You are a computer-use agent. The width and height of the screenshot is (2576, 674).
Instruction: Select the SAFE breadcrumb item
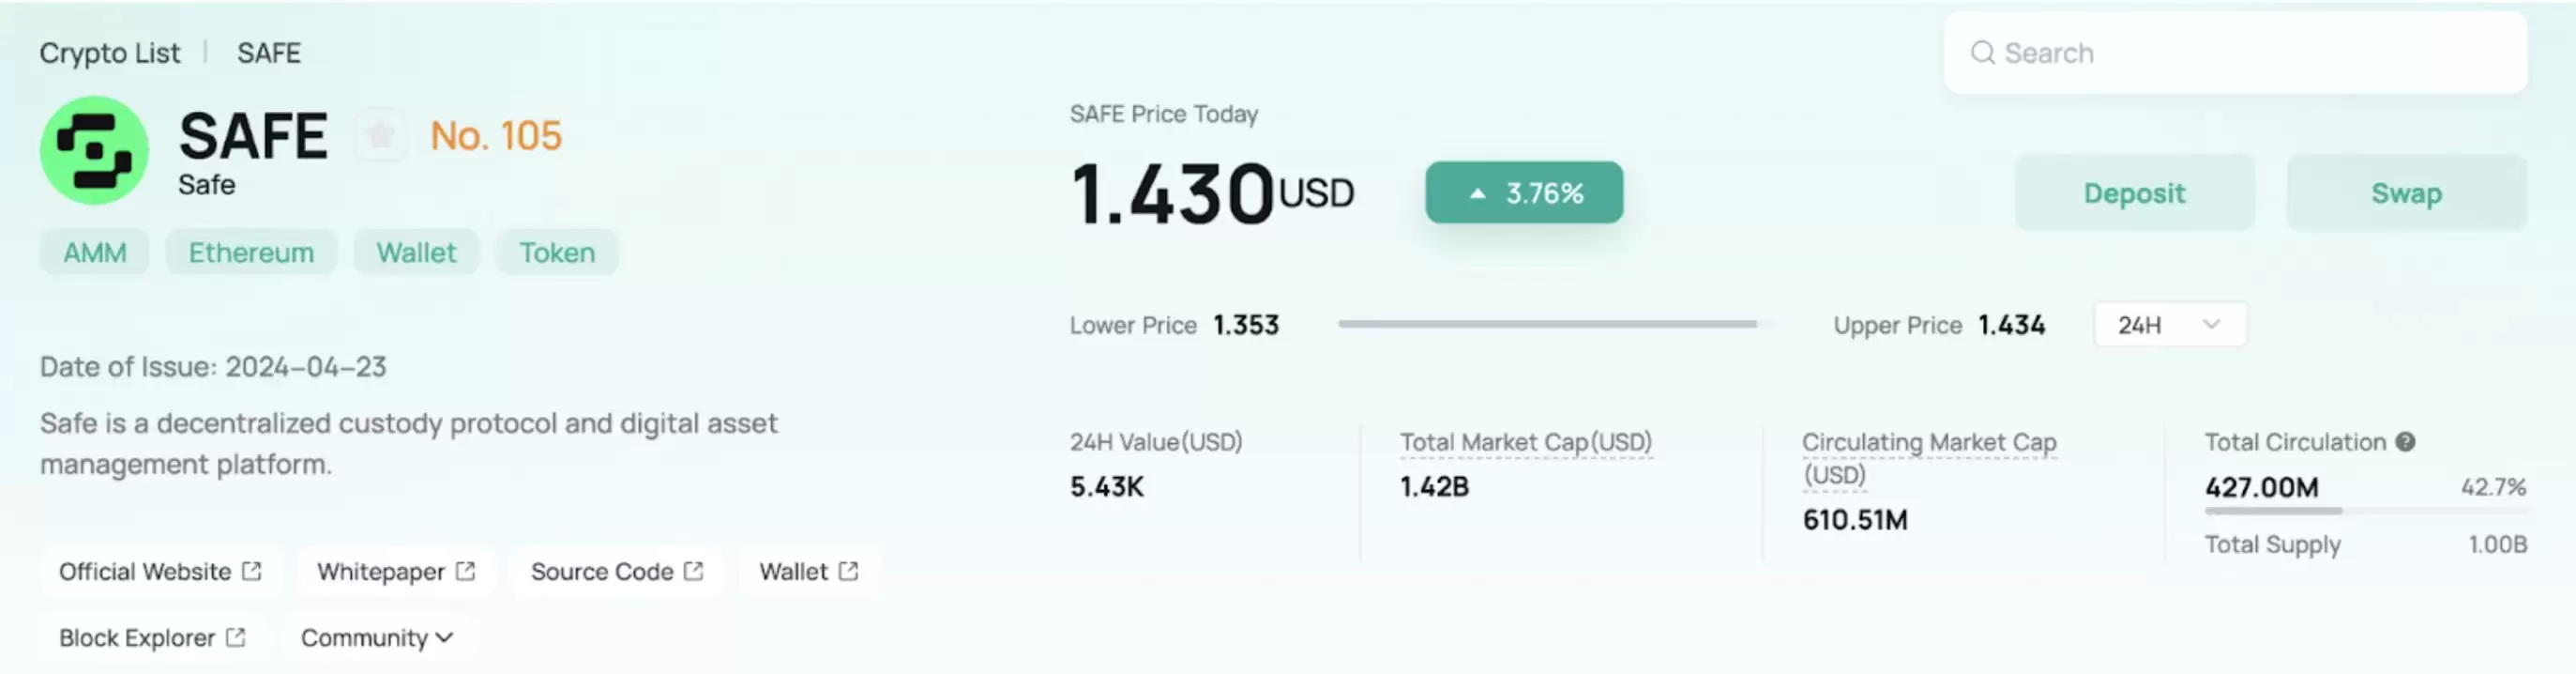(x=268, y=52)
